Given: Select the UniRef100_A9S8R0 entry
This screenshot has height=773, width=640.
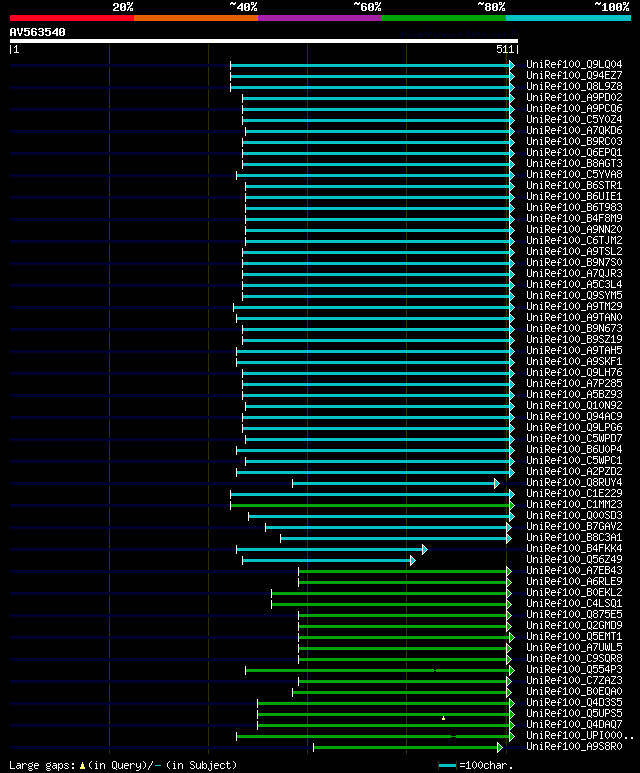Looking at the screenshot, I should coord(574,747).
